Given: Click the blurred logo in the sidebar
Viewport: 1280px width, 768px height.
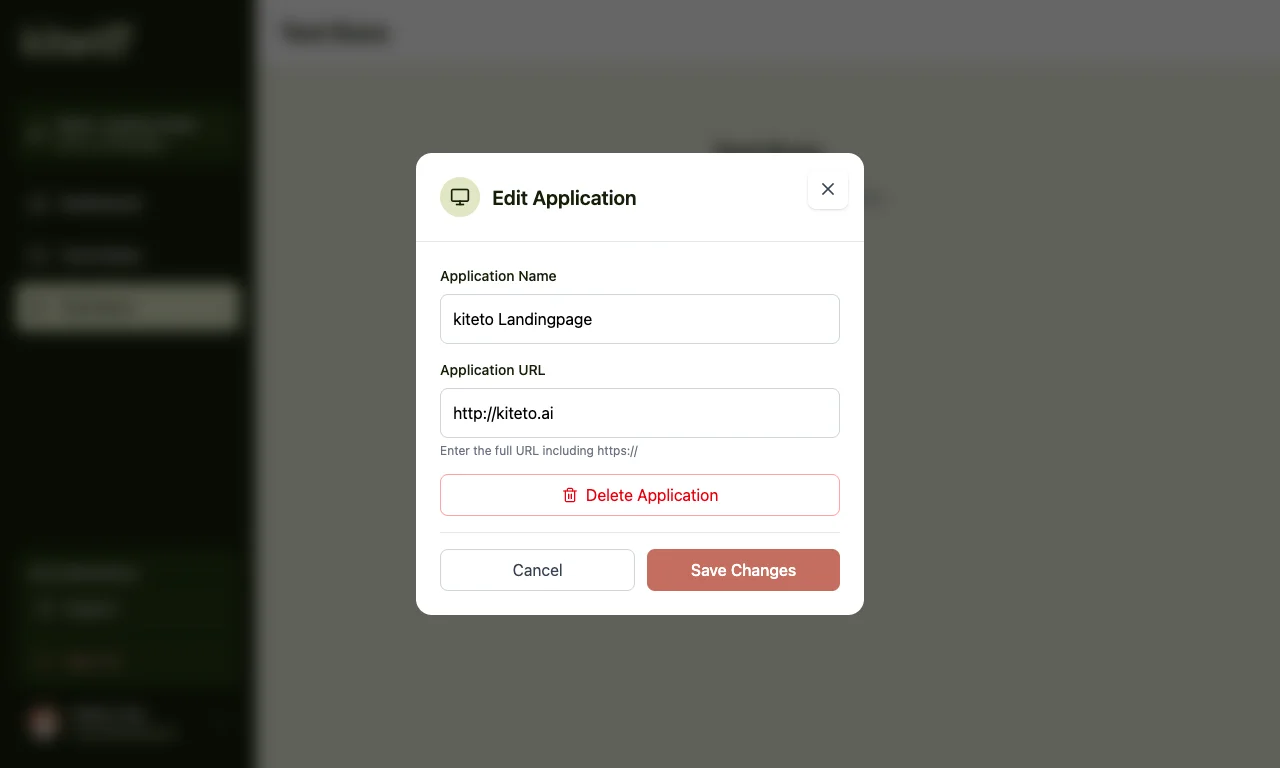Looking at the screenshot, I should tap(75, 41).
